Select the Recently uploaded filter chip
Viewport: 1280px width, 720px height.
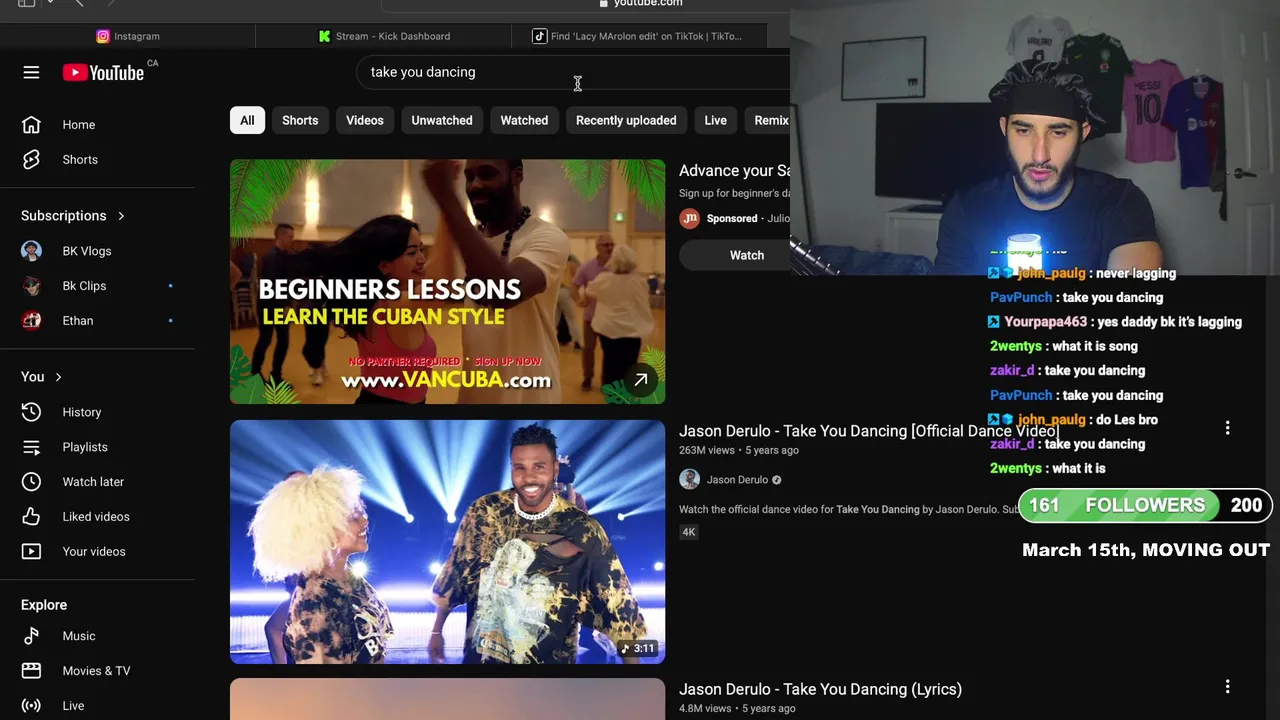[626, 120]
